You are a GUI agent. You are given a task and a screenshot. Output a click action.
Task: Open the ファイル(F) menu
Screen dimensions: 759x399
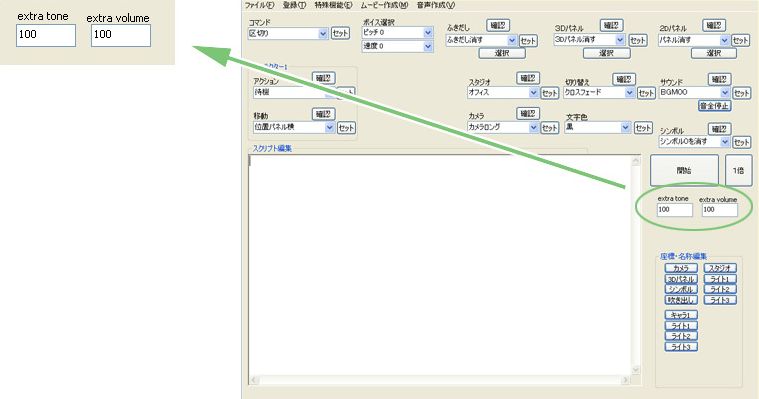coord(259,5)
